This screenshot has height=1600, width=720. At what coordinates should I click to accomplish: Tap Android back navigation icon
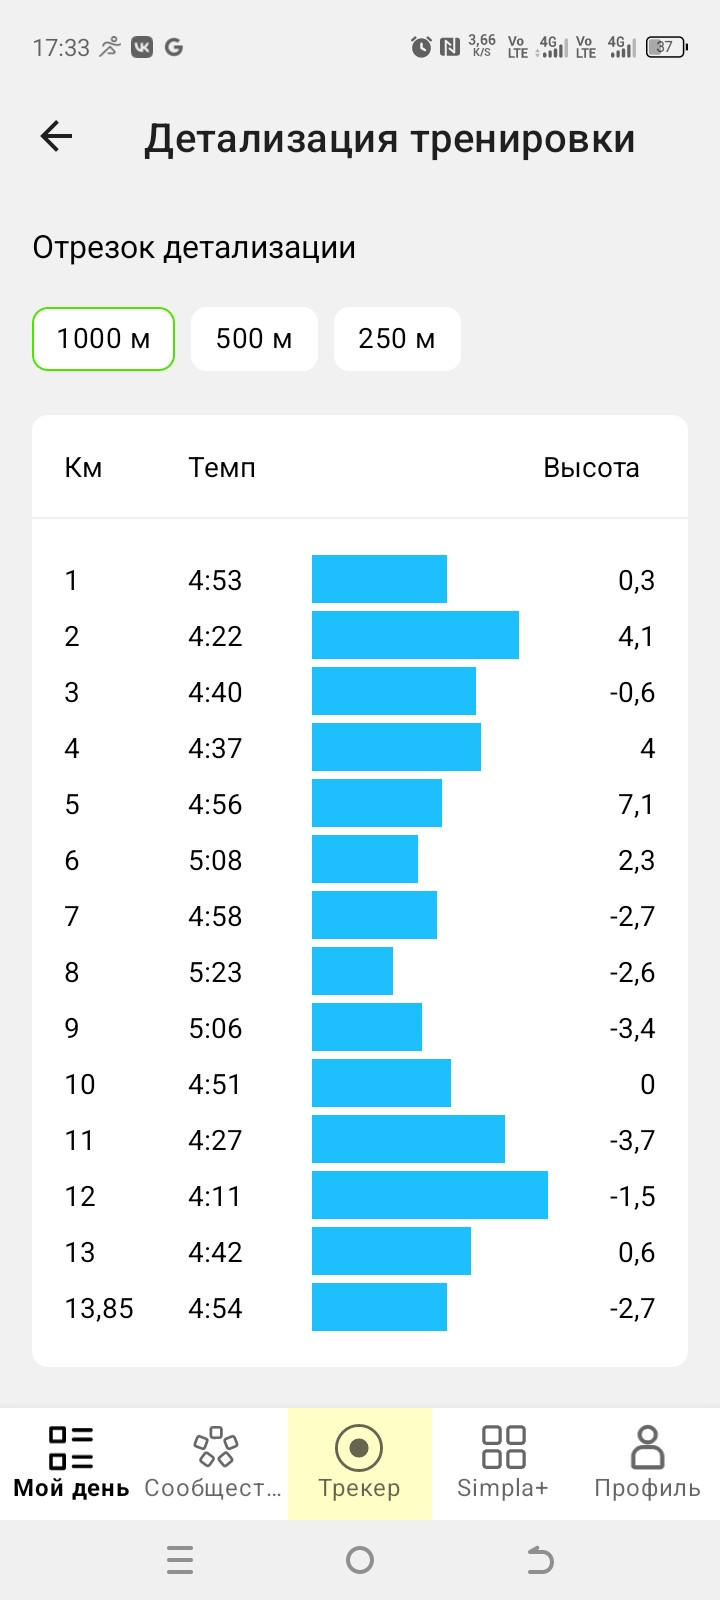540,1560
